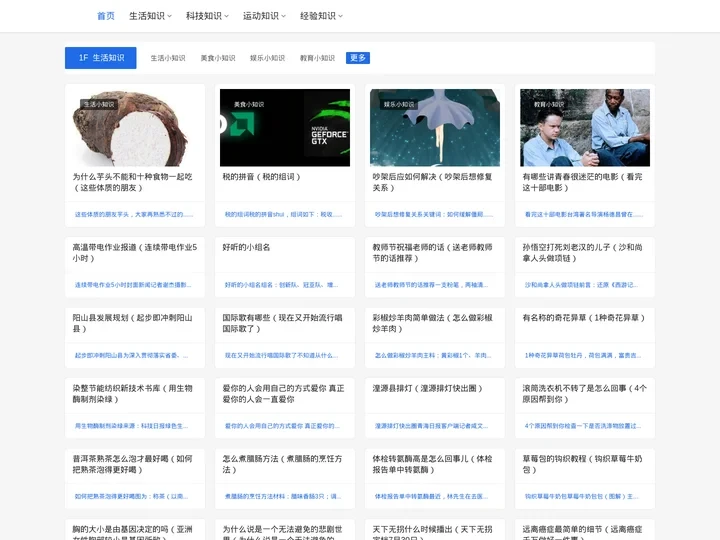
Task: Click the blue summary under 怎么煮腊肠方法
Action: (x=282, y=496)
